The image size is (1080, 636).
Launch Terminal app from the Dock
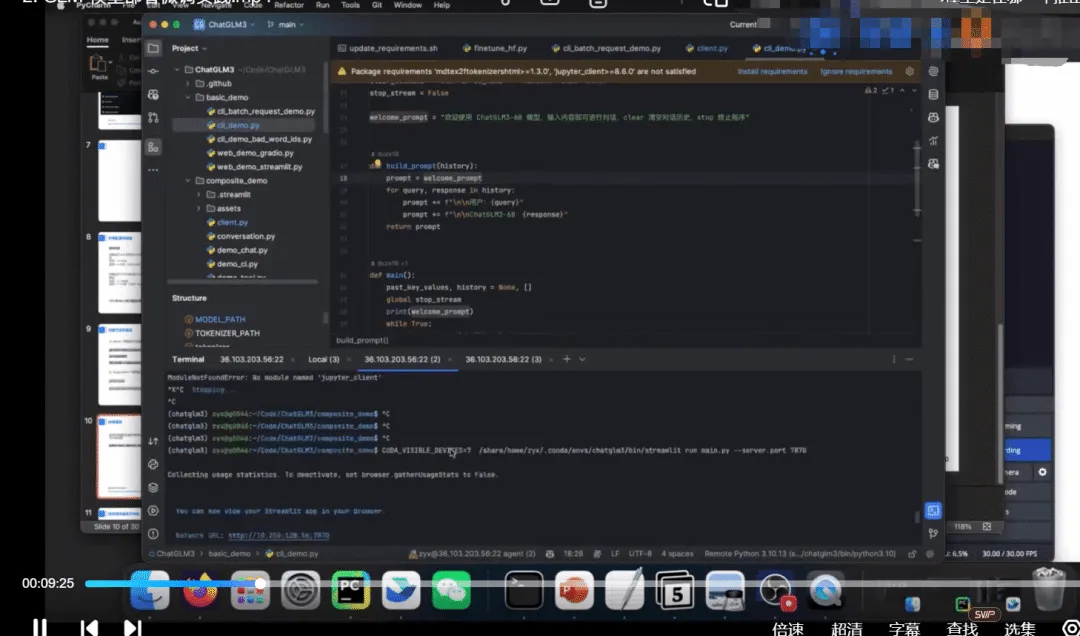pos(523,590)
